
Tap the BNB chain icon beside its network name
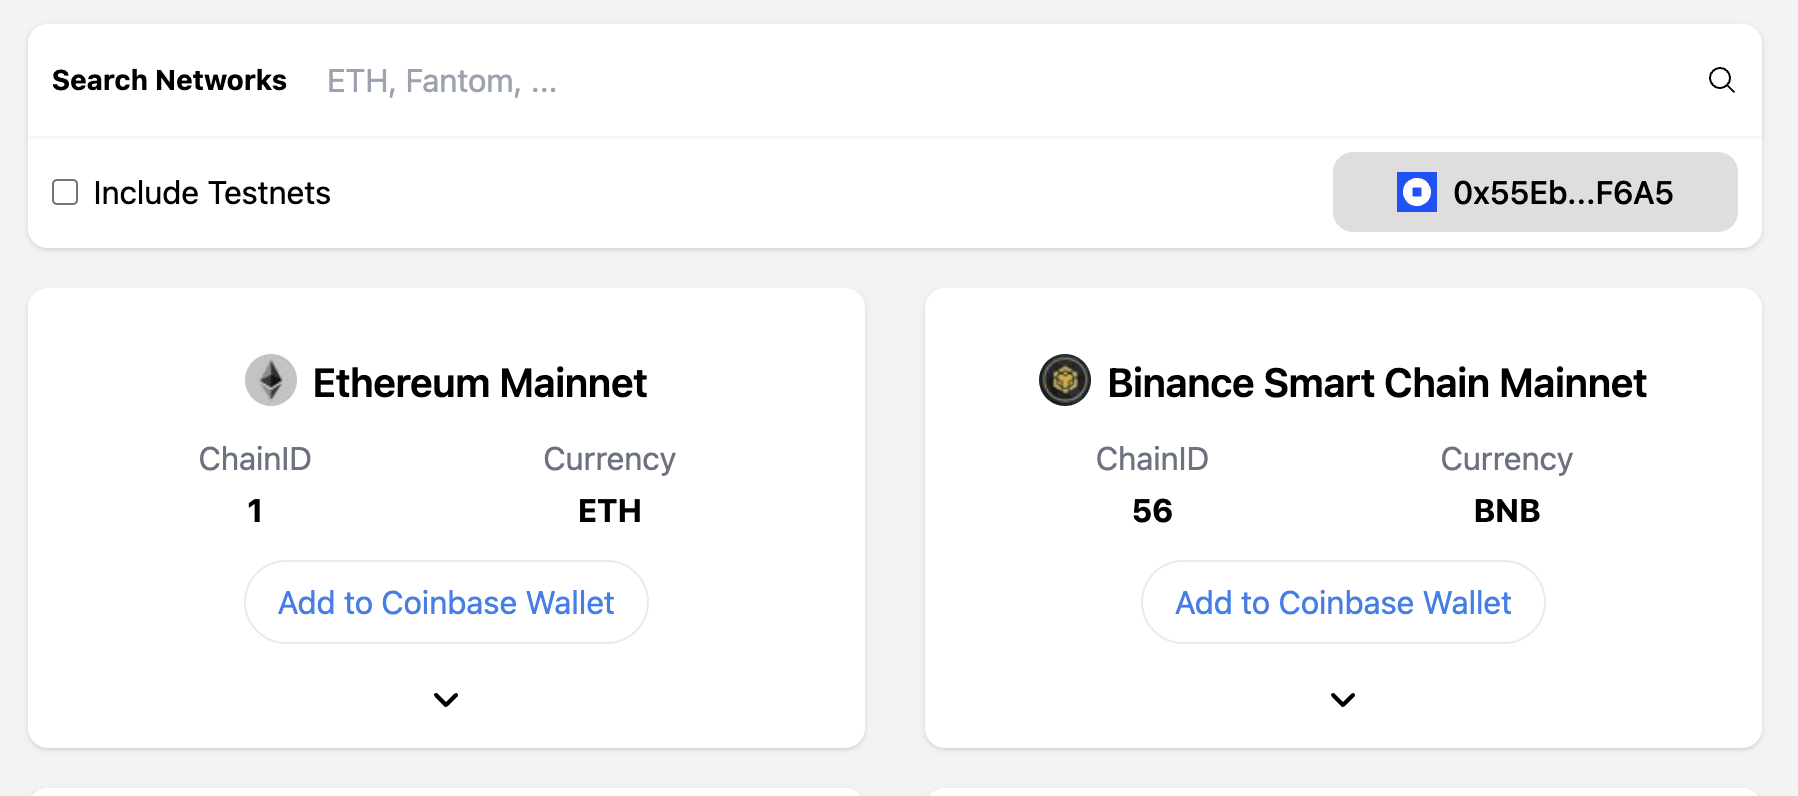1064,381
